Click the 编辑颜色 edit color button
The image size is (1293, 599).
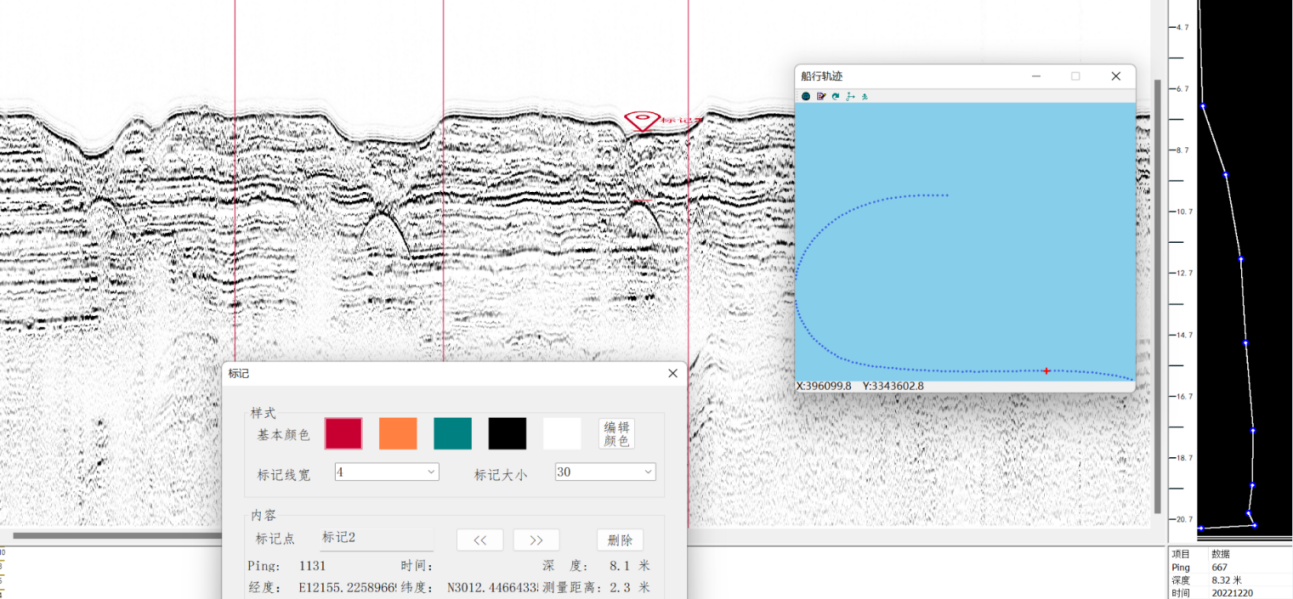(616, 434)
